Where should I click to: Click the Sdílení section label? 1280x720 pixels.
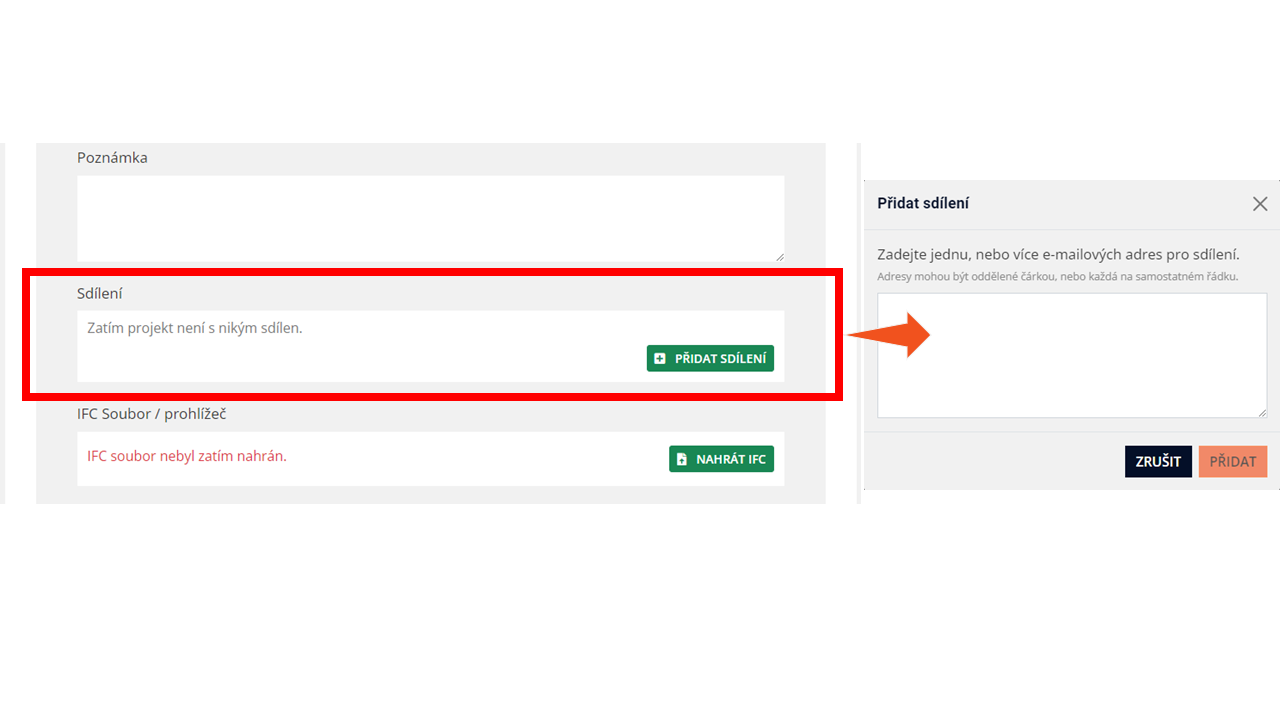pyautogui.click(x=100, y=293)
